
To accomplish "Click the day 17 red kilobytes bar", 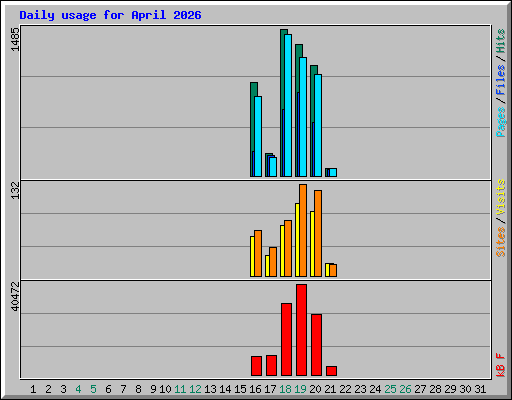I will click(x=271, y=366).
